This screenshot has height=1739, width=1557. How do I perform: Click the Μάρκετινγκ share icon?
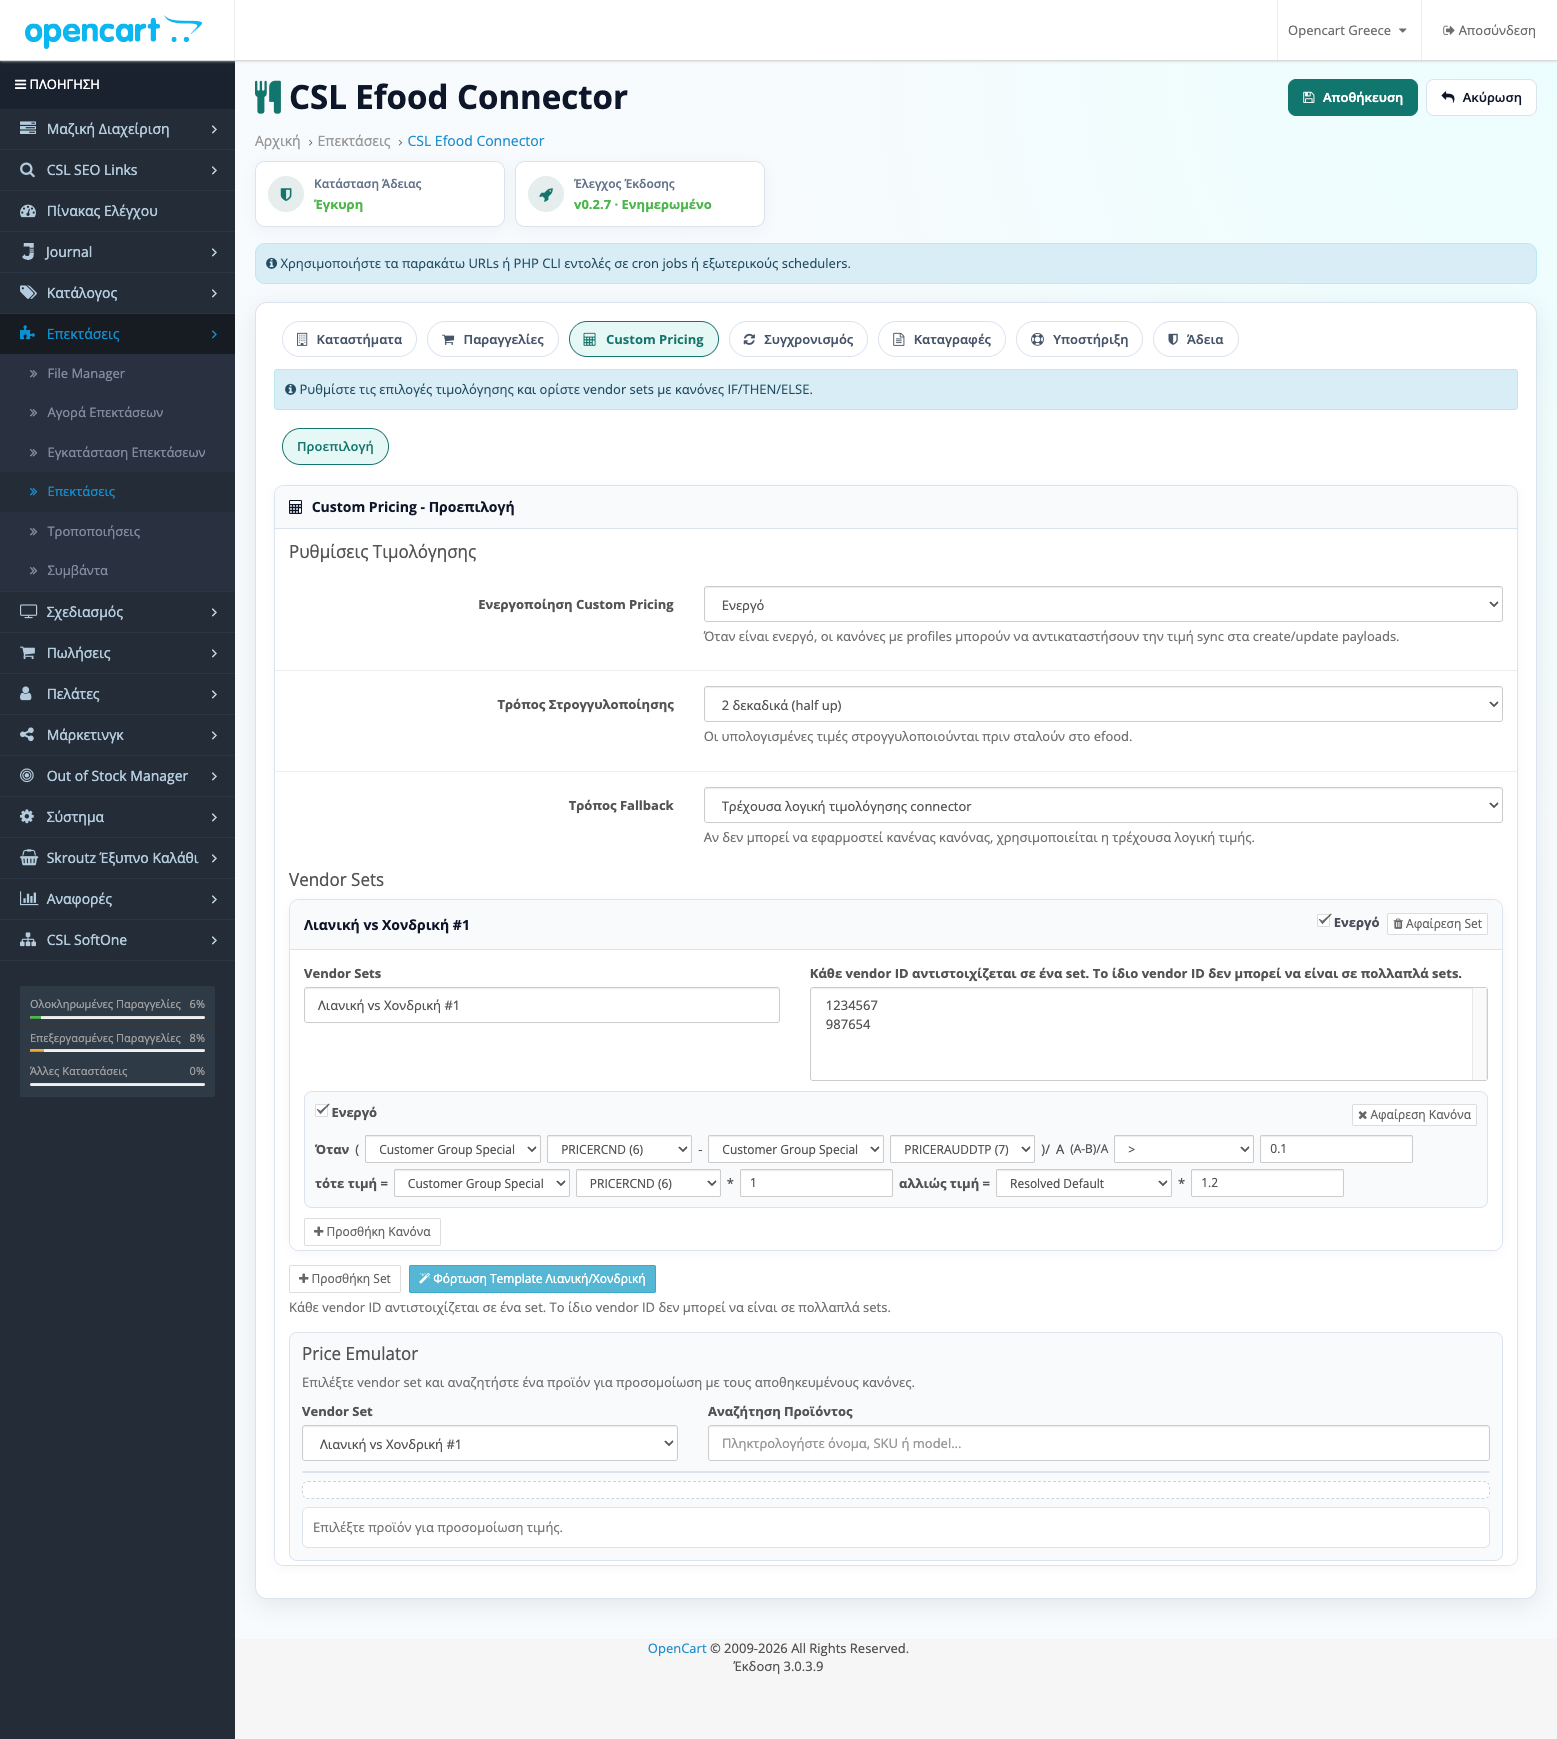[x=28, y=735]
